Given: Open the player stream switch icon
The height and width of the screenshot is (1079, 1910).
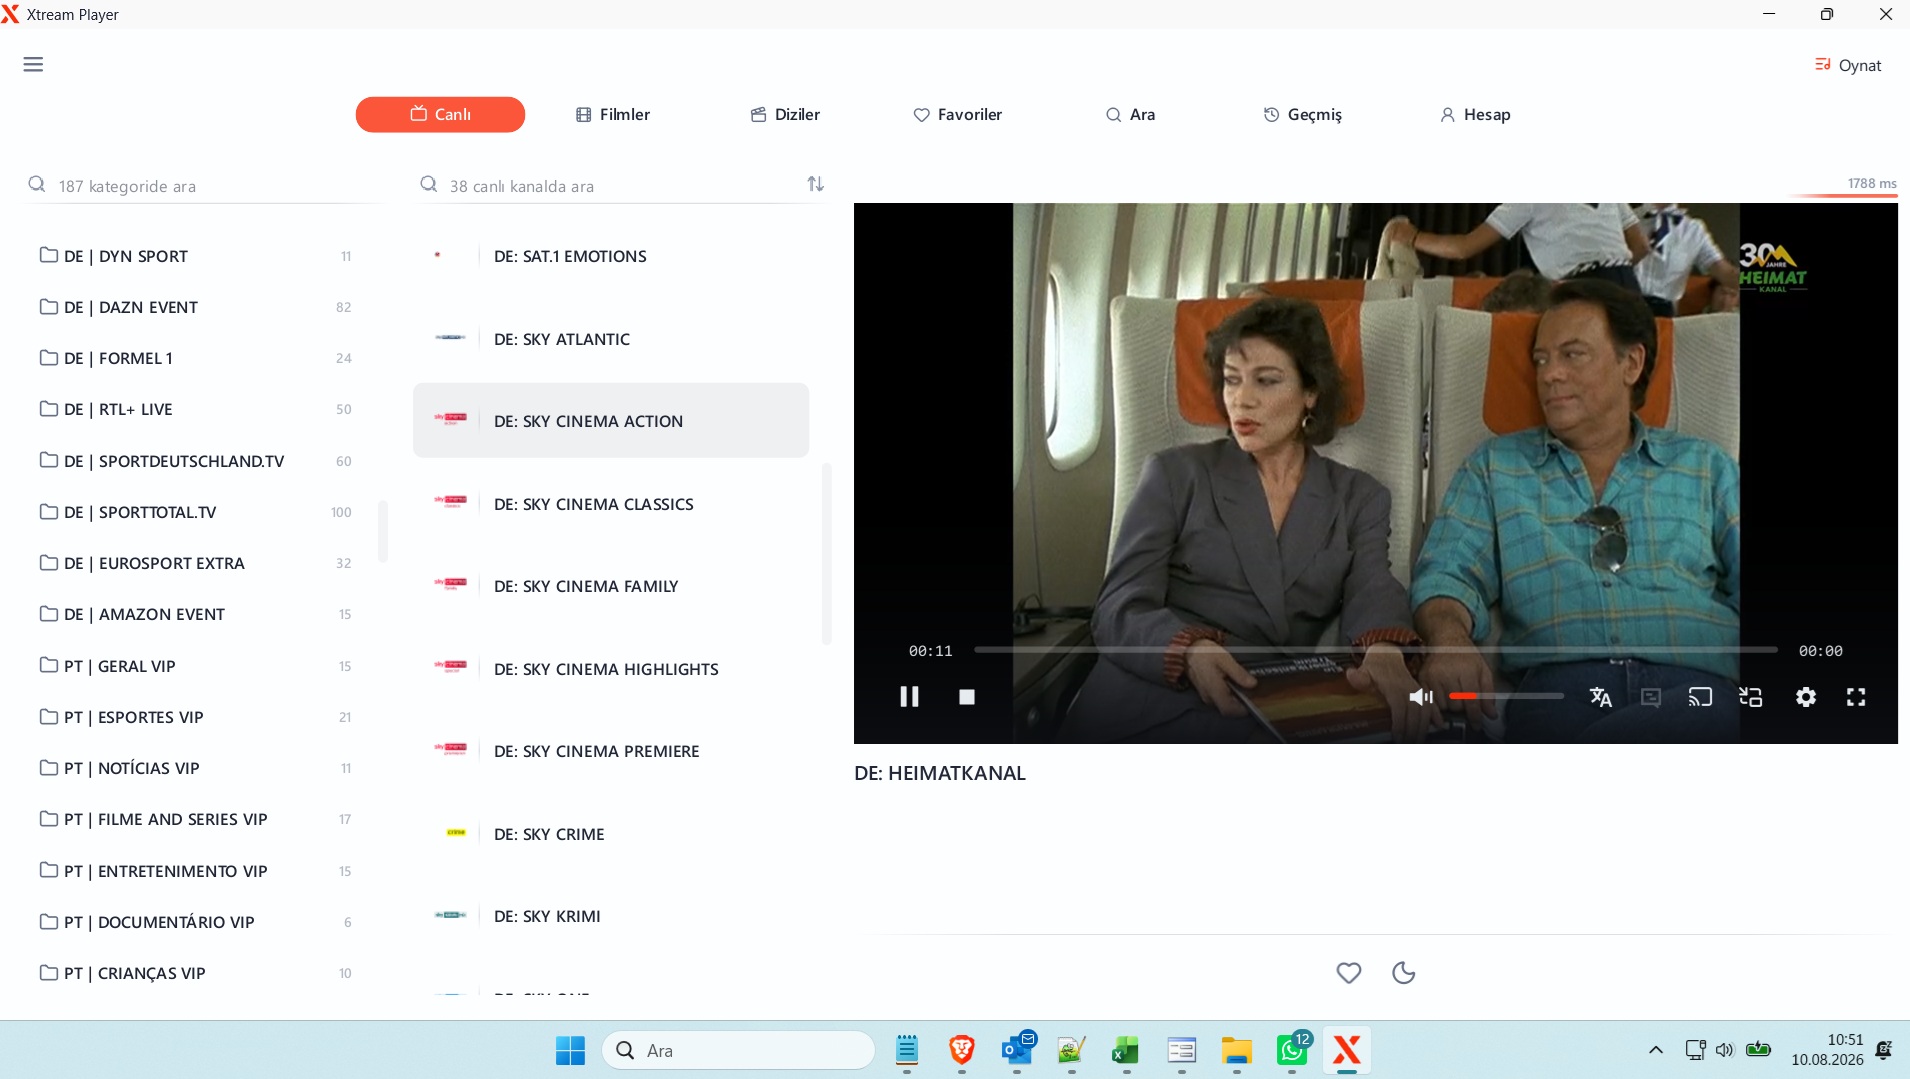Looking at the screenshot, I should [1751, 697].
